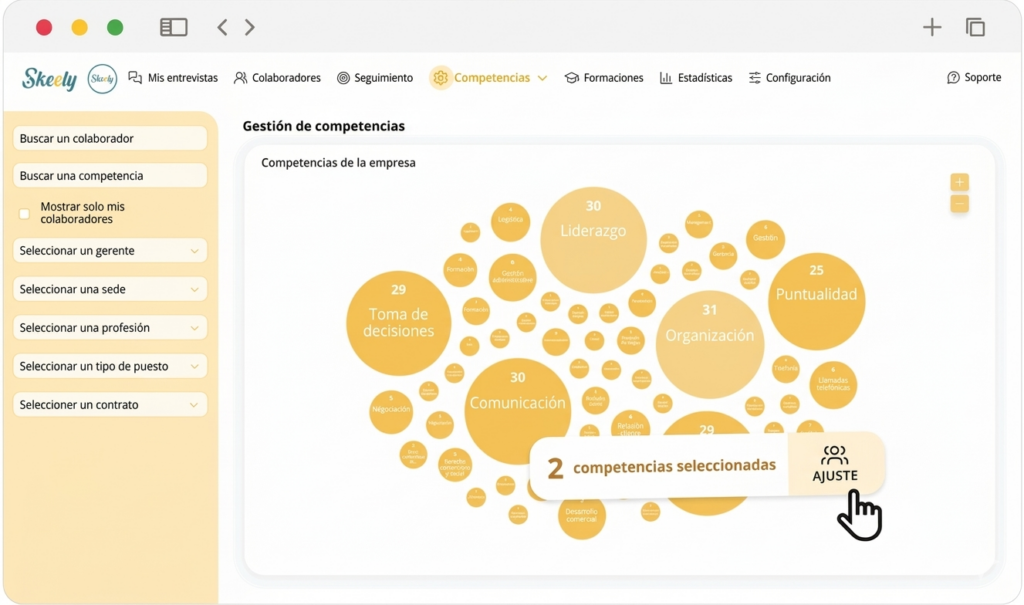Viewport: 1024px width, 605px height.
Task: Open 'Seleccionar un tipo de puesto' dropdown
Action: [x=110, y=367]
